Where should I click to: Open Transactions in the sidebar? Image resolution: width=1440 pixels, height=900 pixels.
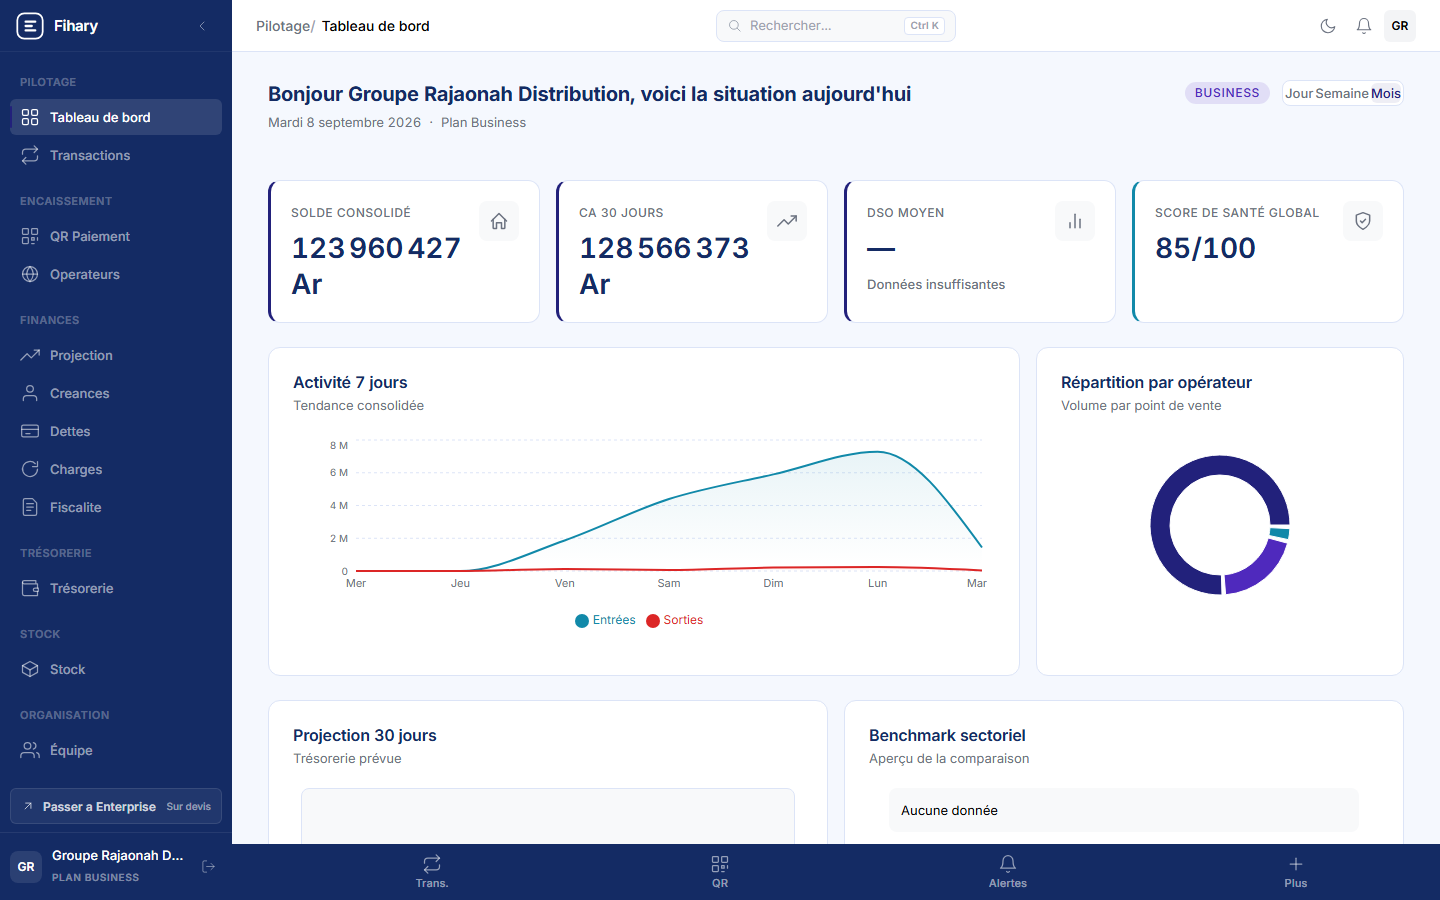point(116,155)
